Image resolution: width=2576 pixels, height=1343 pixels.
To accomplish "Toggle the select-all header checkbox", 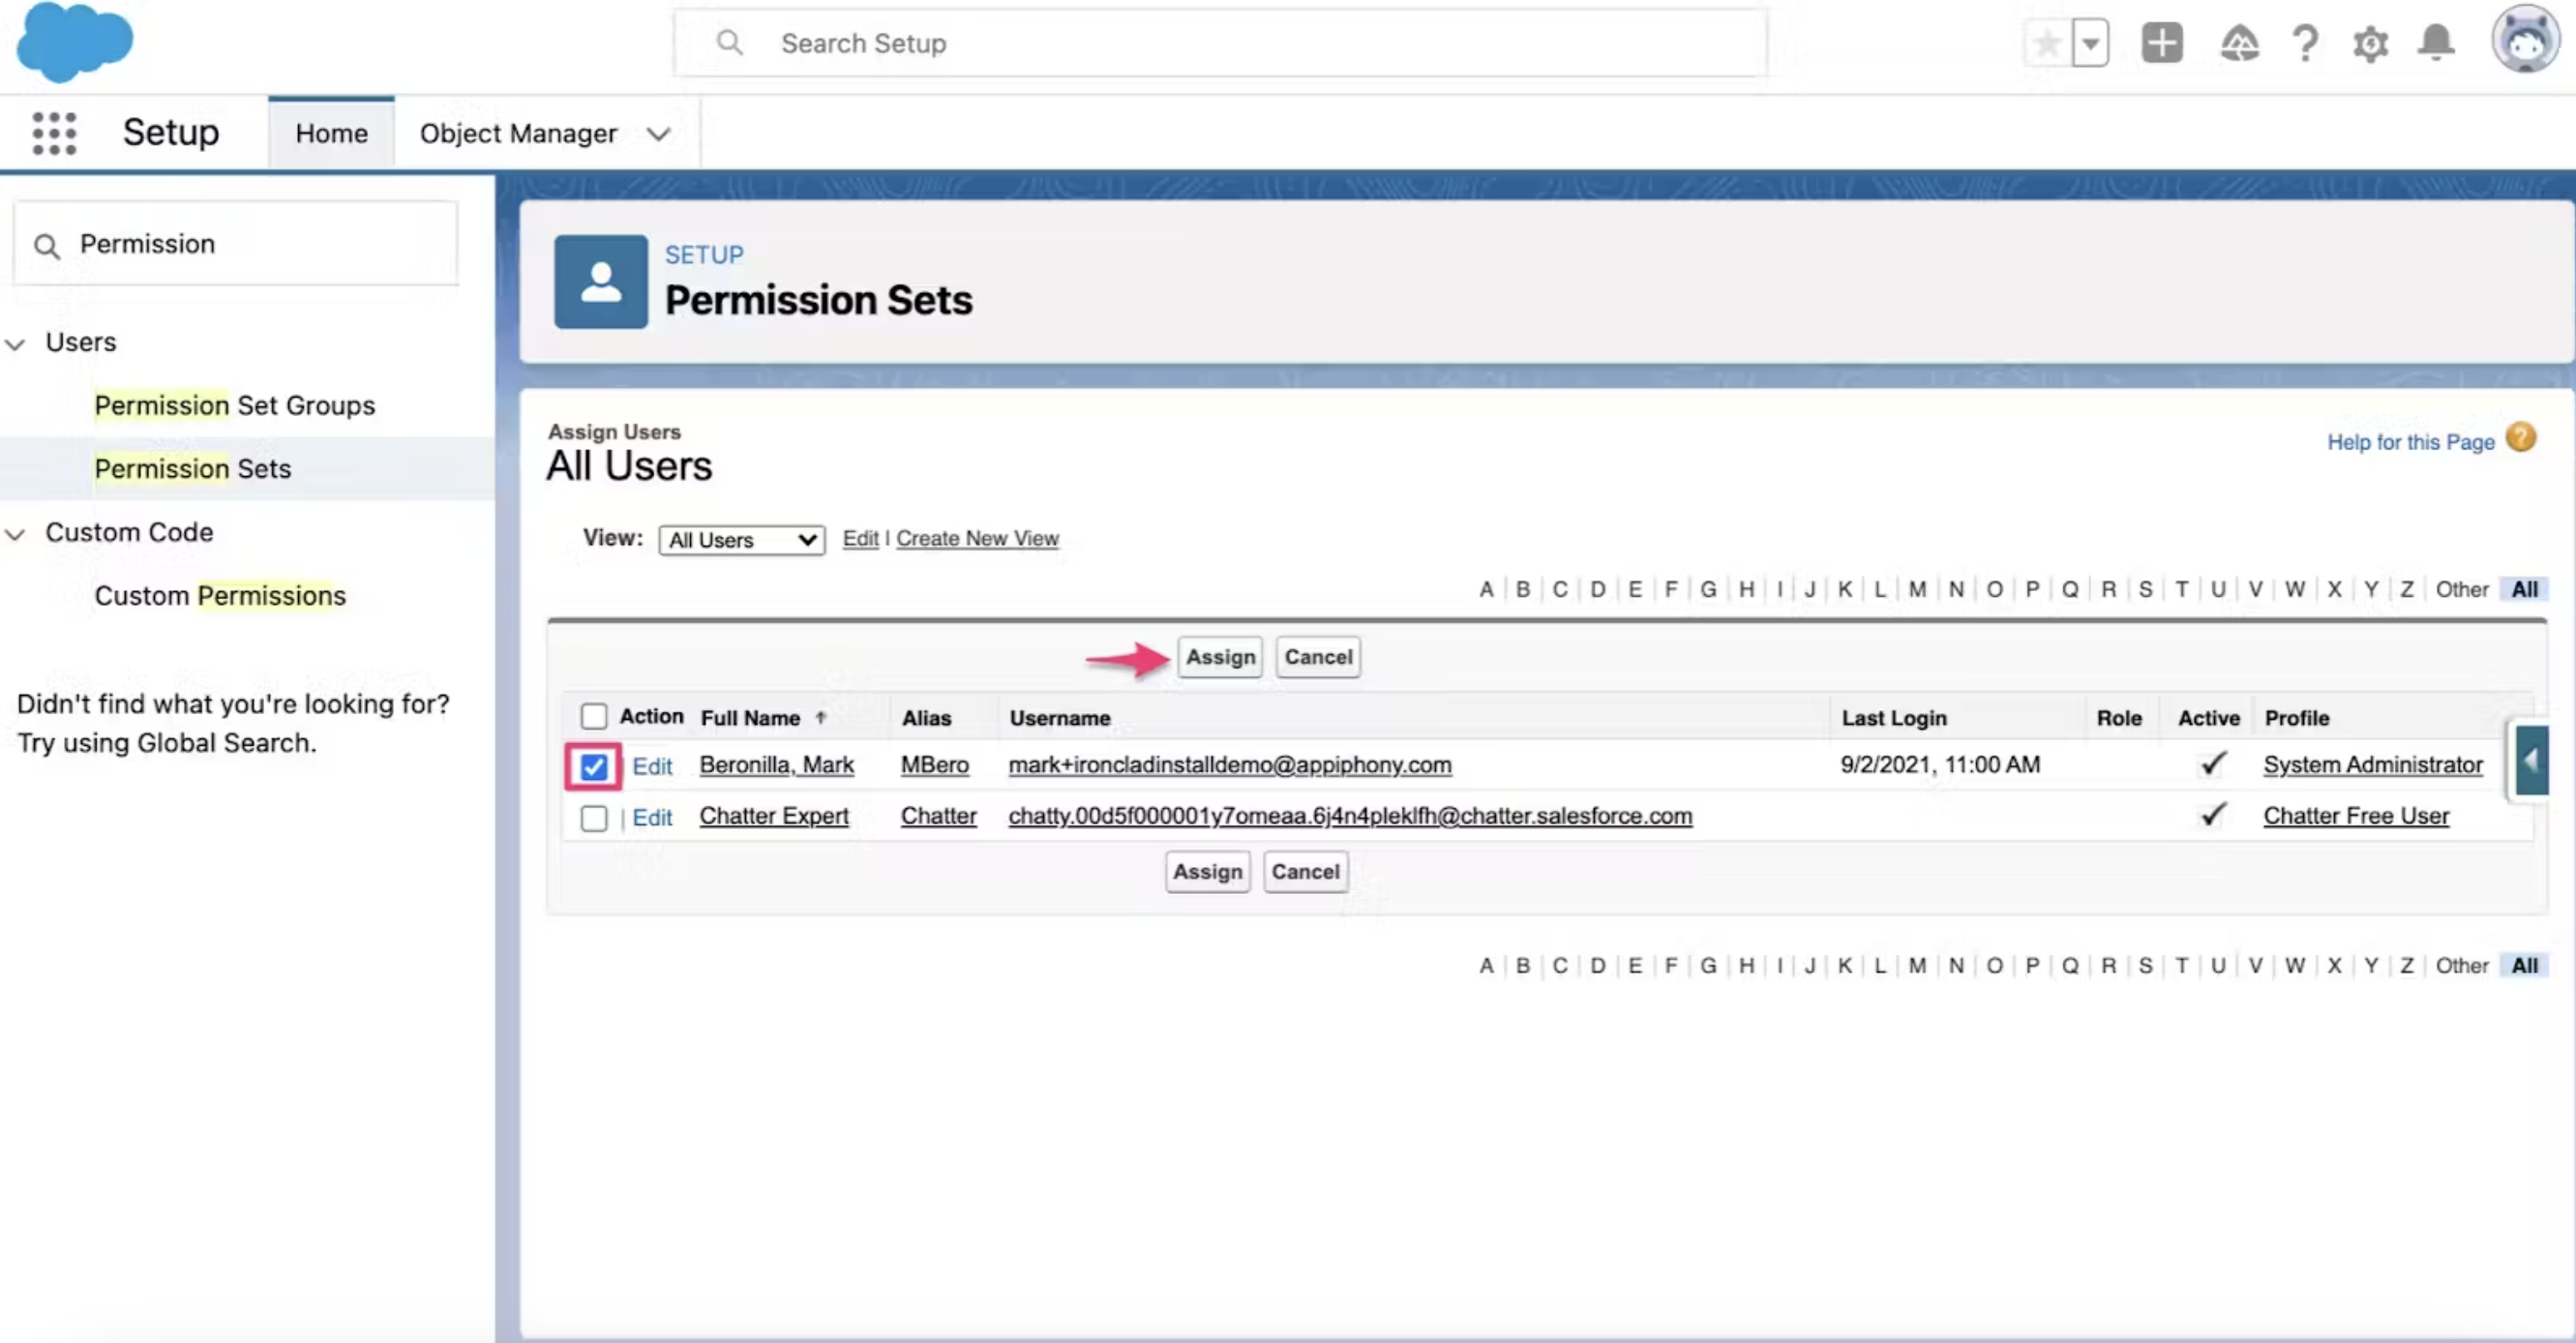I will 594,716.
